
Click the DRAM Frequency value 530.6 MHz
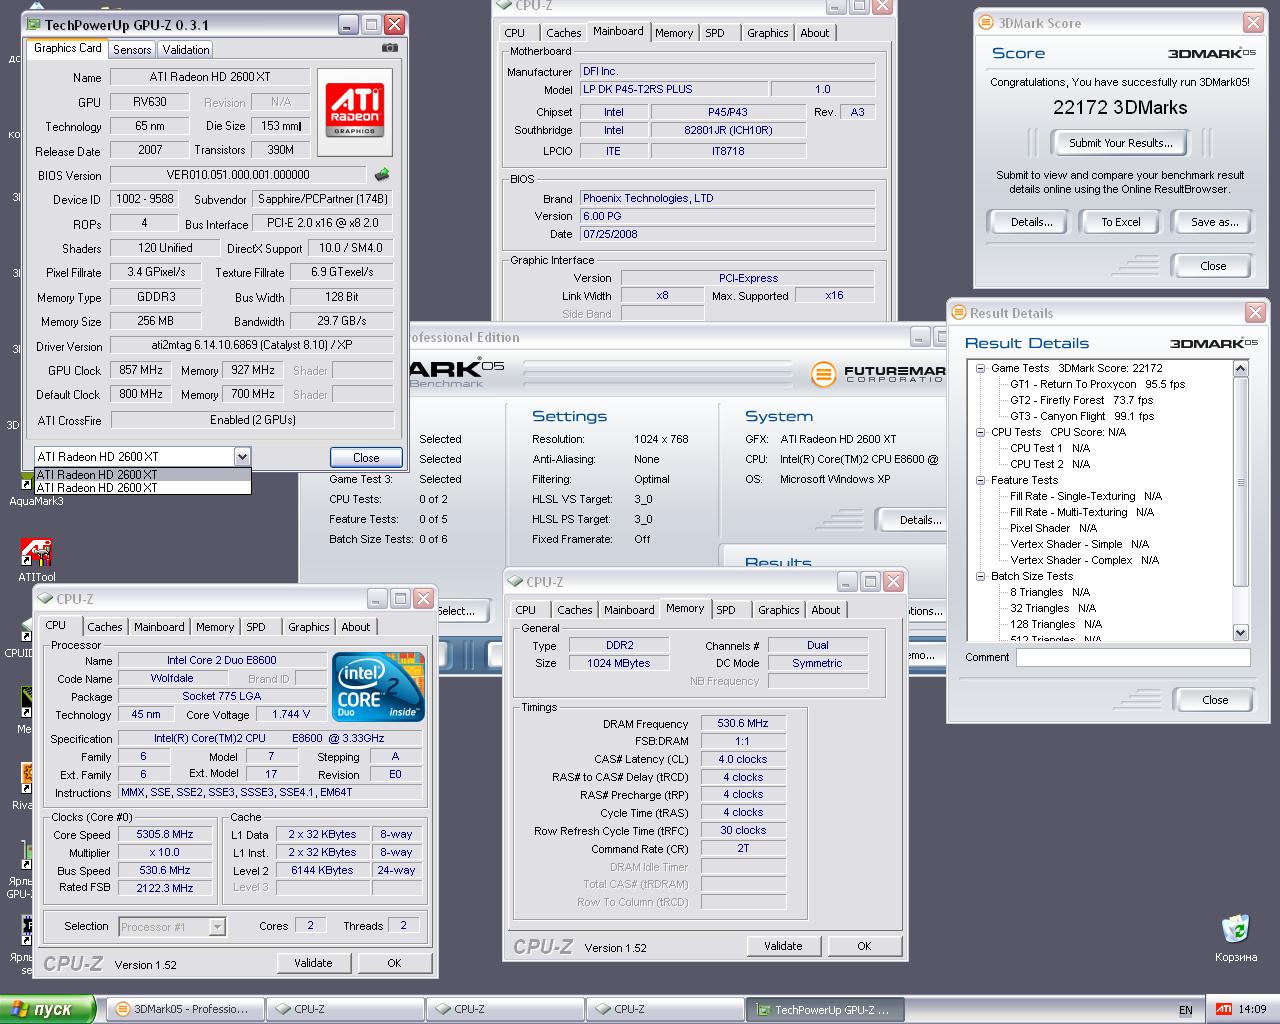743,723
